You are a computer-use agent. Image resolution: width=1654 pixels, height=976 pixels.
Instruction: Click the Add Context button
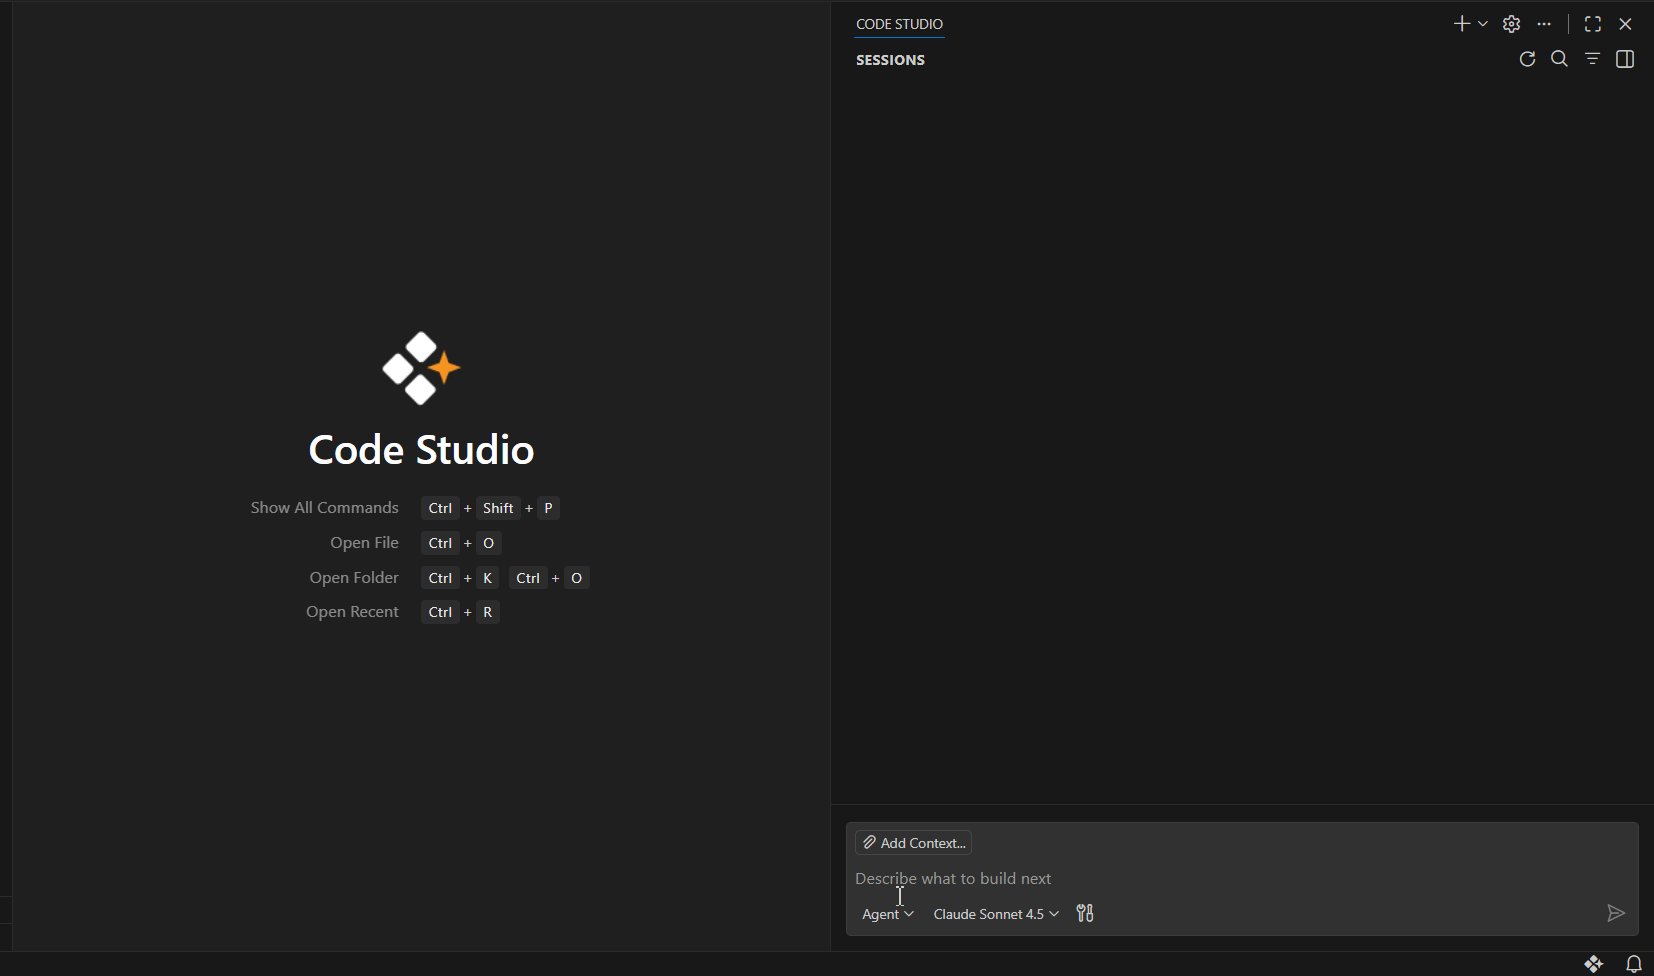pos(914,843)
